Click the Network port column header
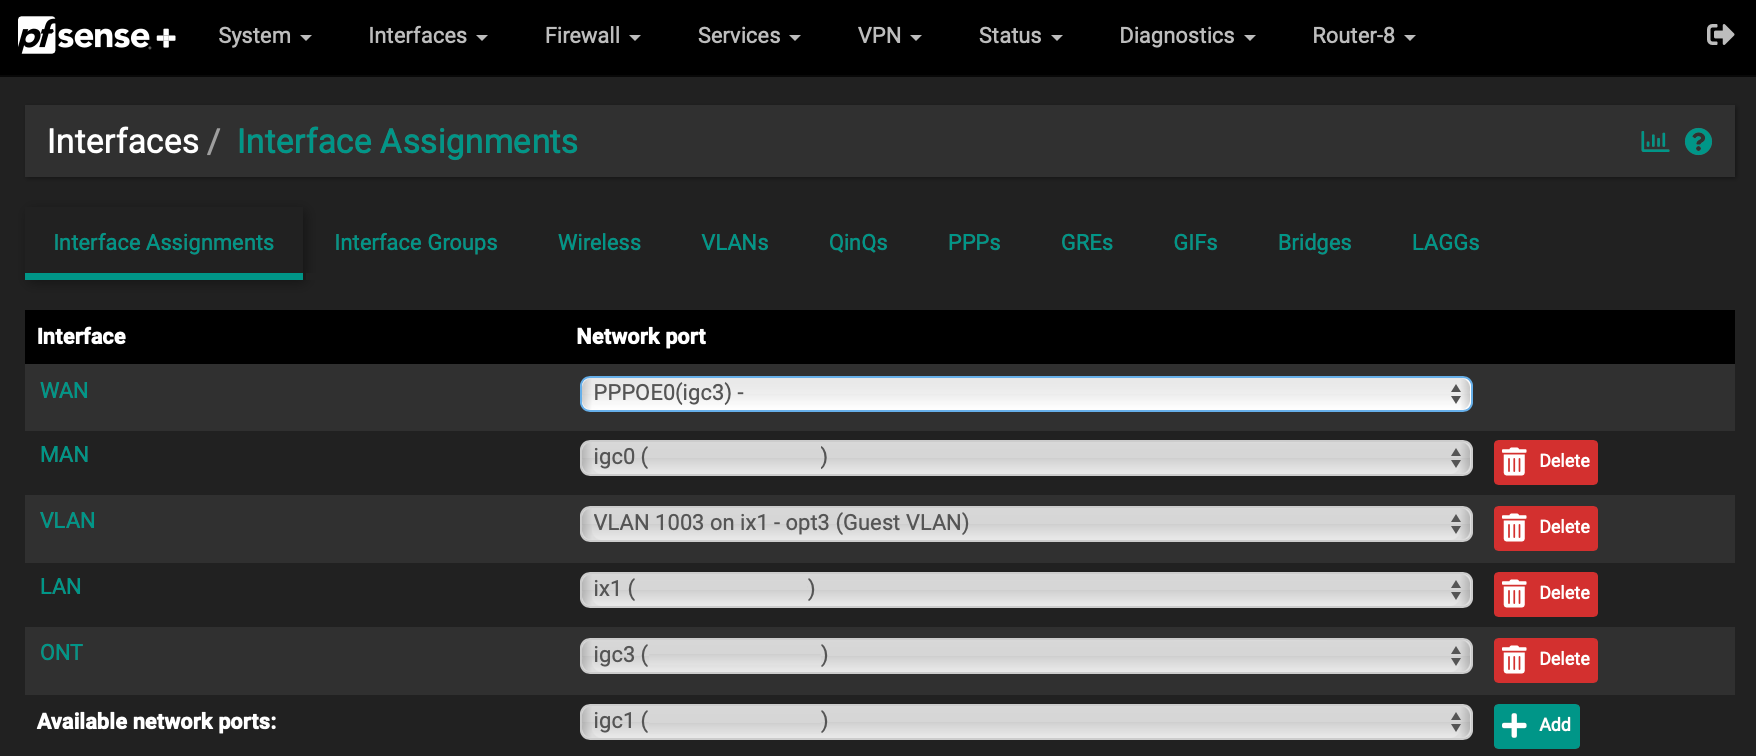The image size is (1756, 756). 641,337
